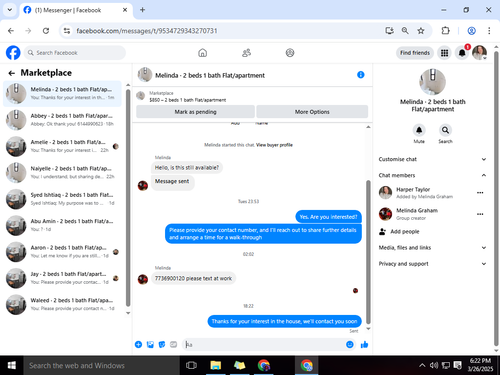Open more actions plus icon in composer
The image size is (500, 375).
(138, 344)
